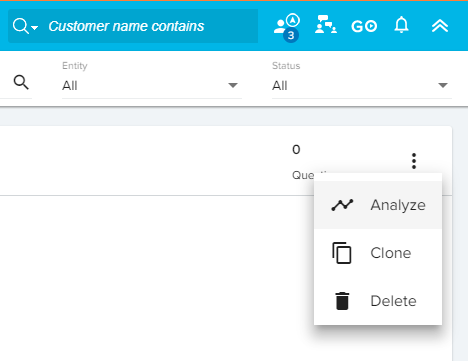Click the black magnifier search icon
This screenshot has height=361, width=468.
tap(21, 82)
